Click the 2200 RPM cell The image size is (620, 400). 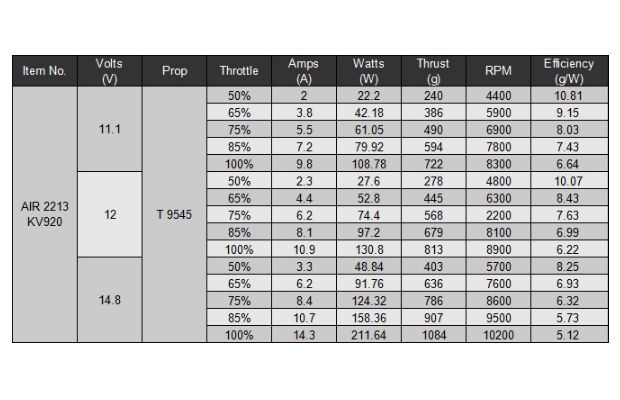pos(498,215)
